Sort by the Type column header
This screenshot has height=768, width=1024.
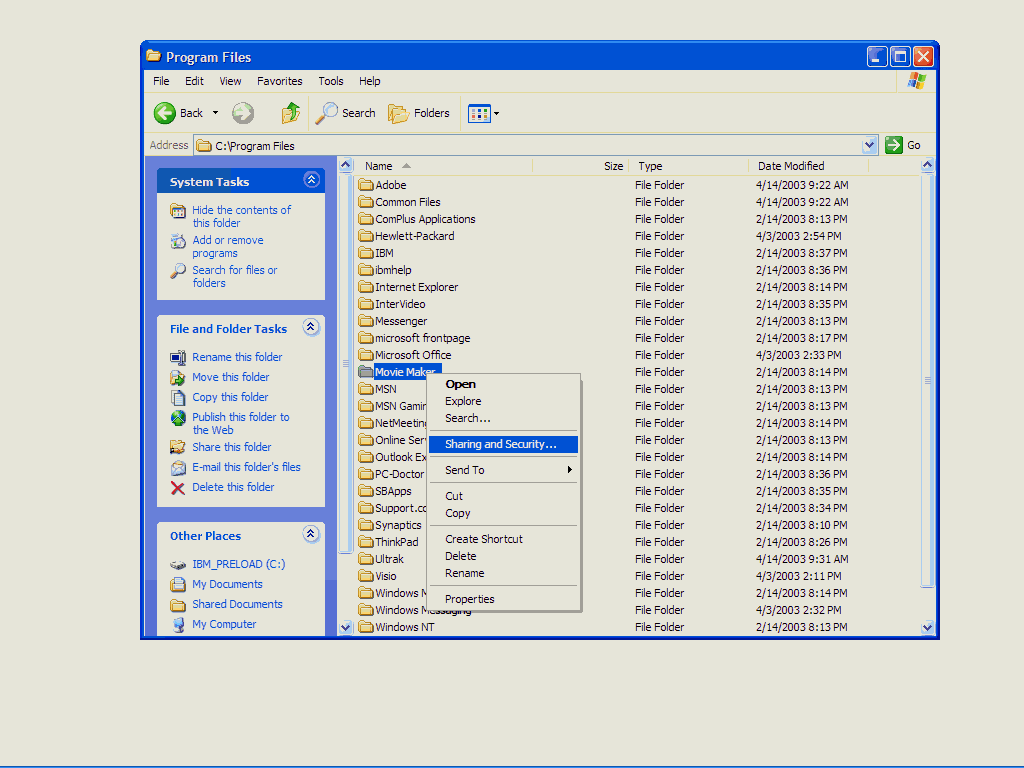688,166
